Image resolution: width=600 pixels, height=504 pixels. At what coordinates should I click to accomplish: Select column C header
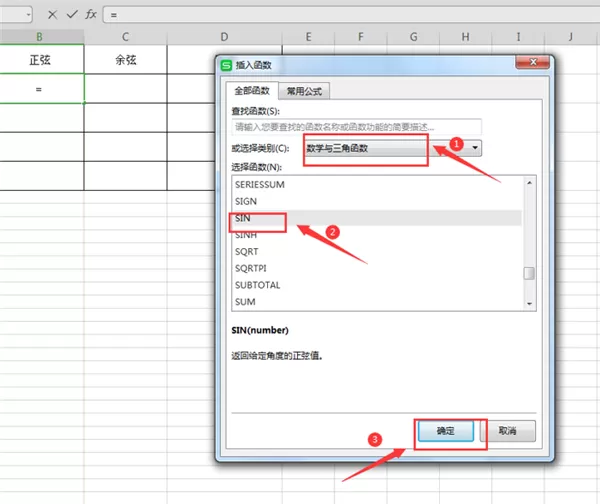[126, 37]
